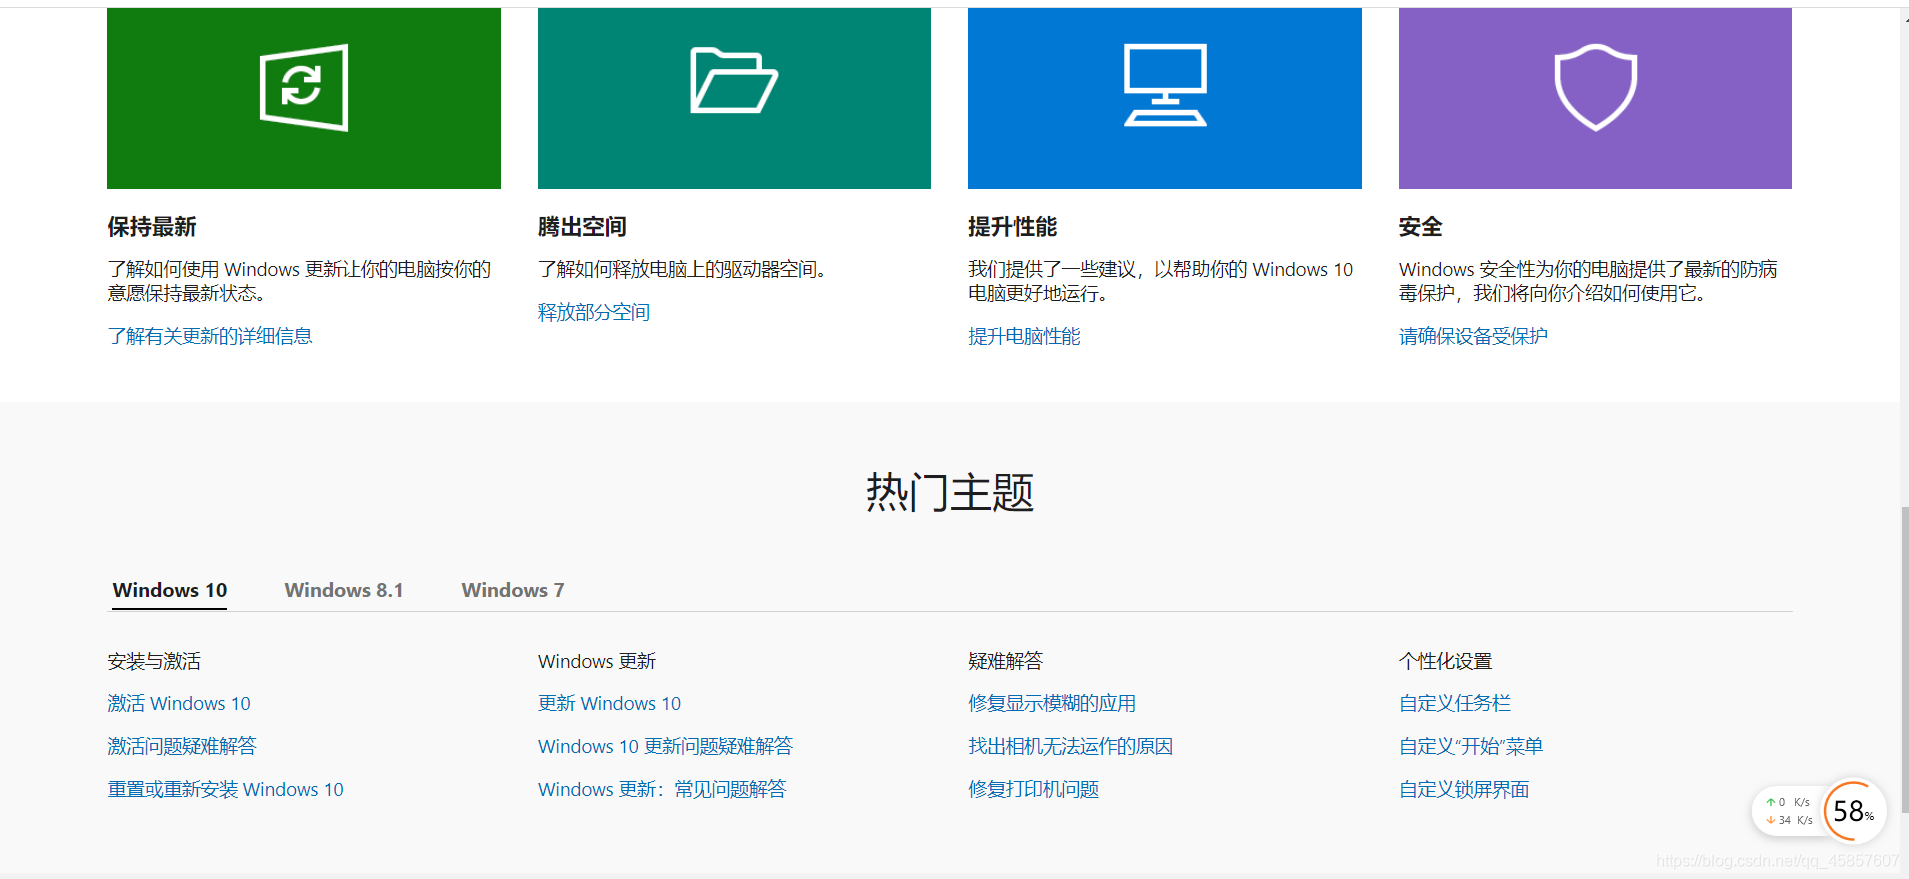
Task: Click the 提升性能 card heading
Action: click(x=1012, y=227)
